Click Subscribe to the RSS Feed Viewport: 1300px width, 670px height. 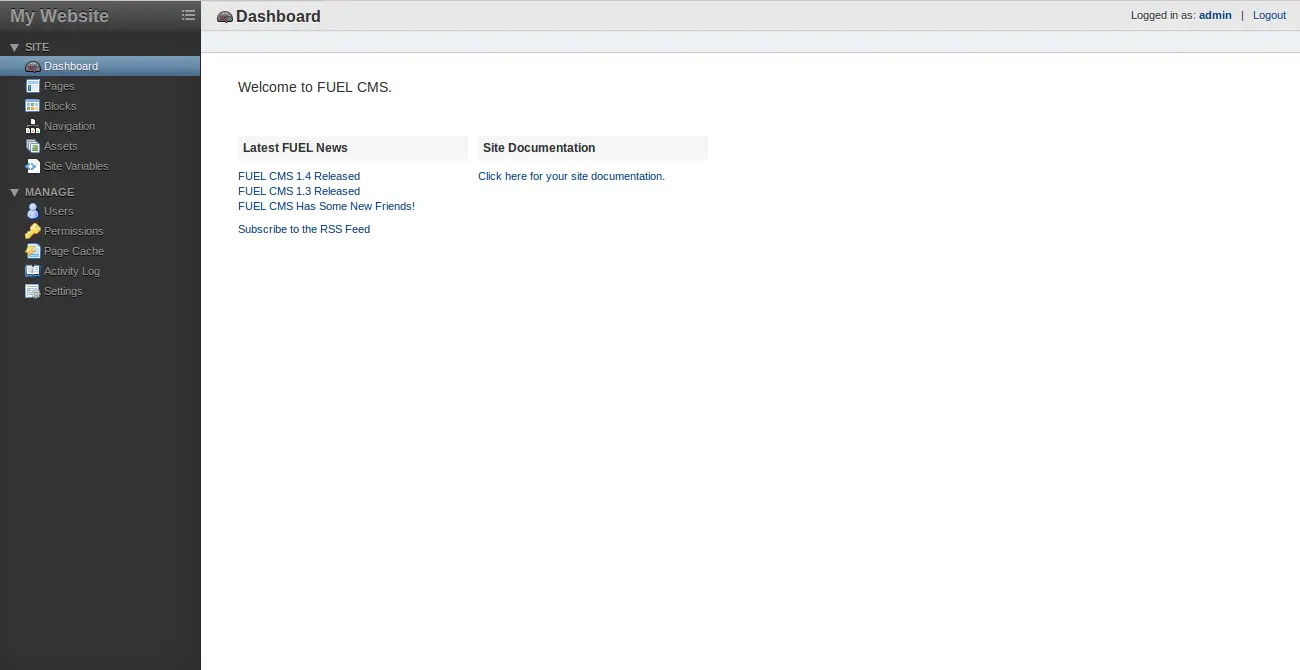(x=304, y=229)
